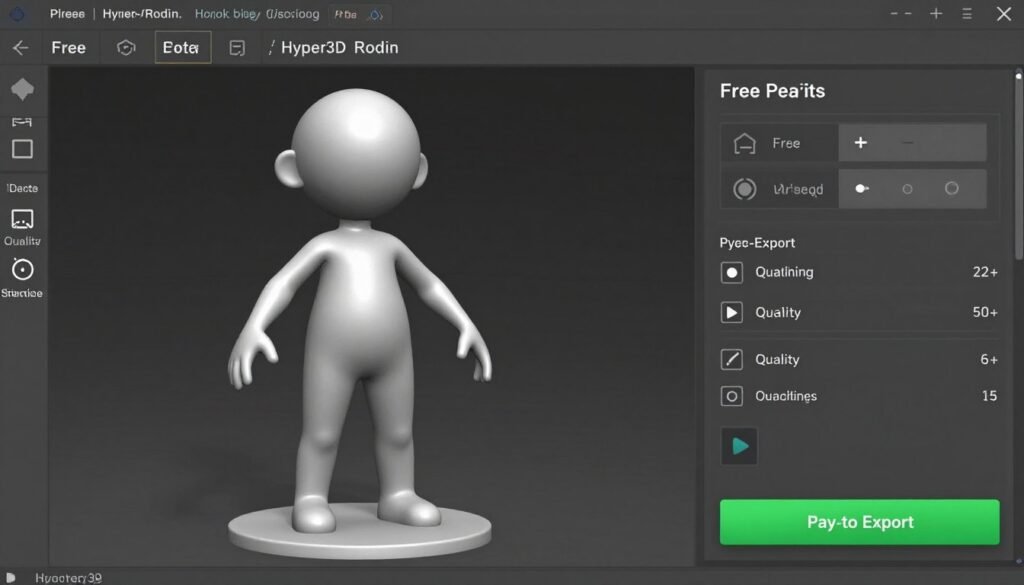Click the back arrow icon

tap(20, 48)
